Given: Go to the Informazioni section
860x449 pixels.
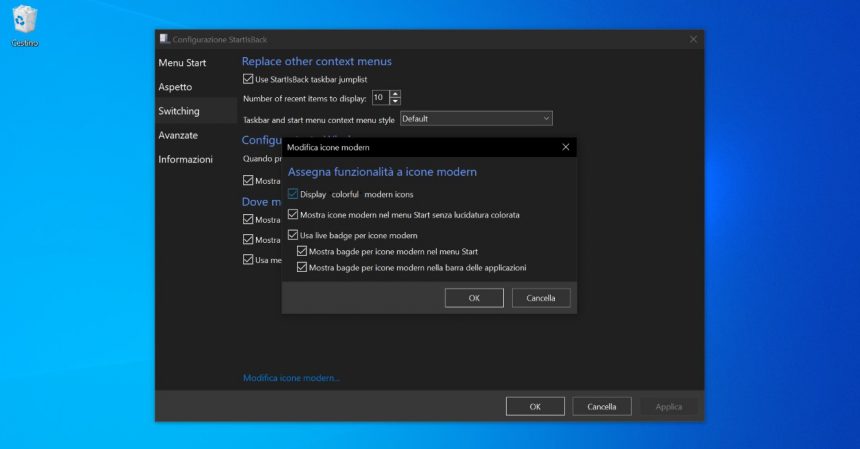Looking at the screenshot, I should pyautogui.click(x=185, y=160).
